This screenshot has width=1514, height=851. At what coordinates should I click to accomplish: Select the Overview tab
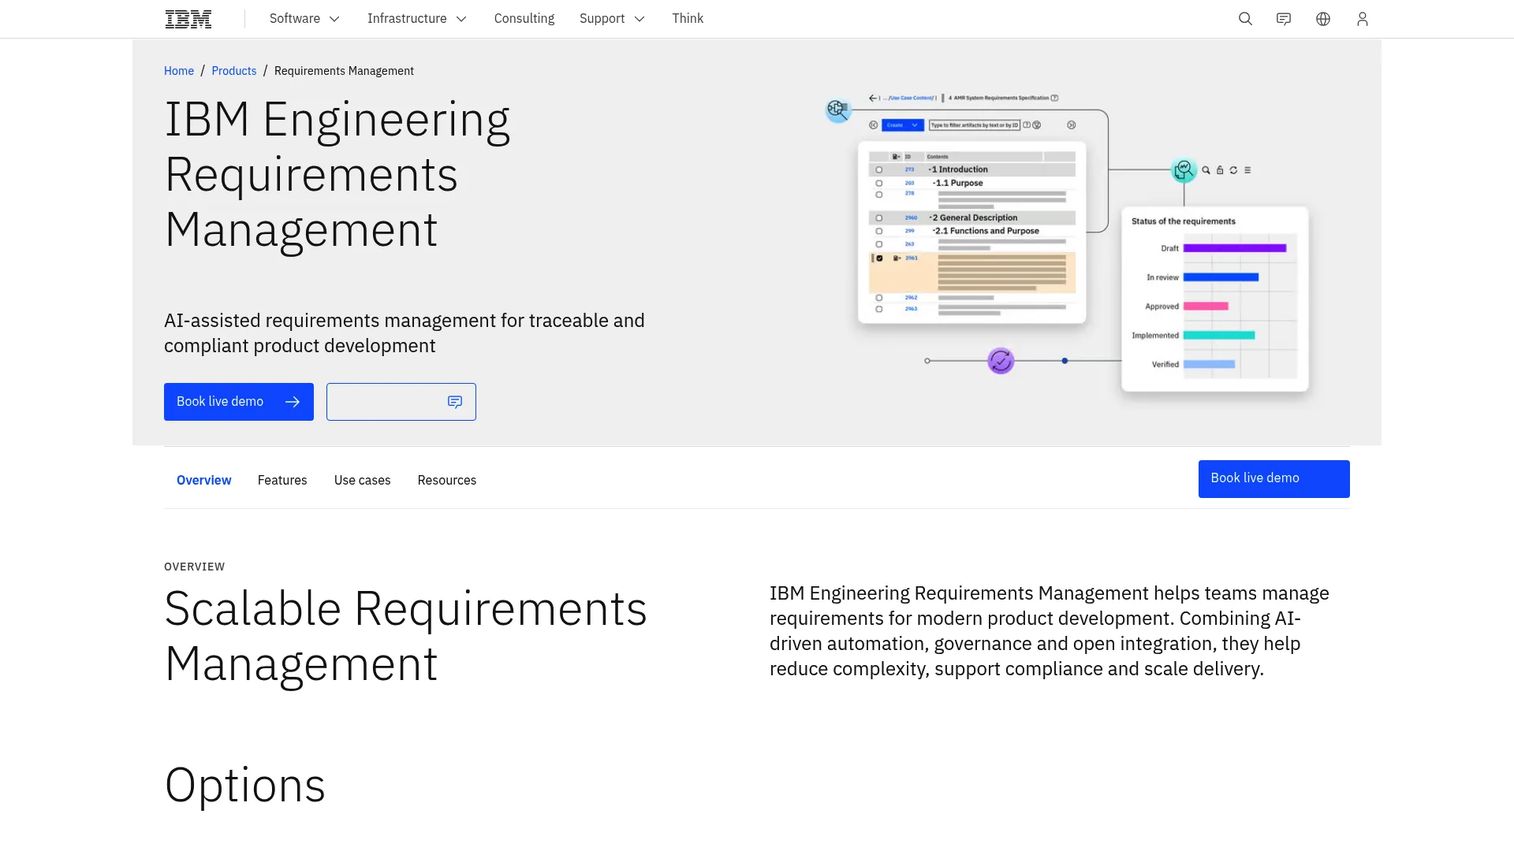point(204,481)
